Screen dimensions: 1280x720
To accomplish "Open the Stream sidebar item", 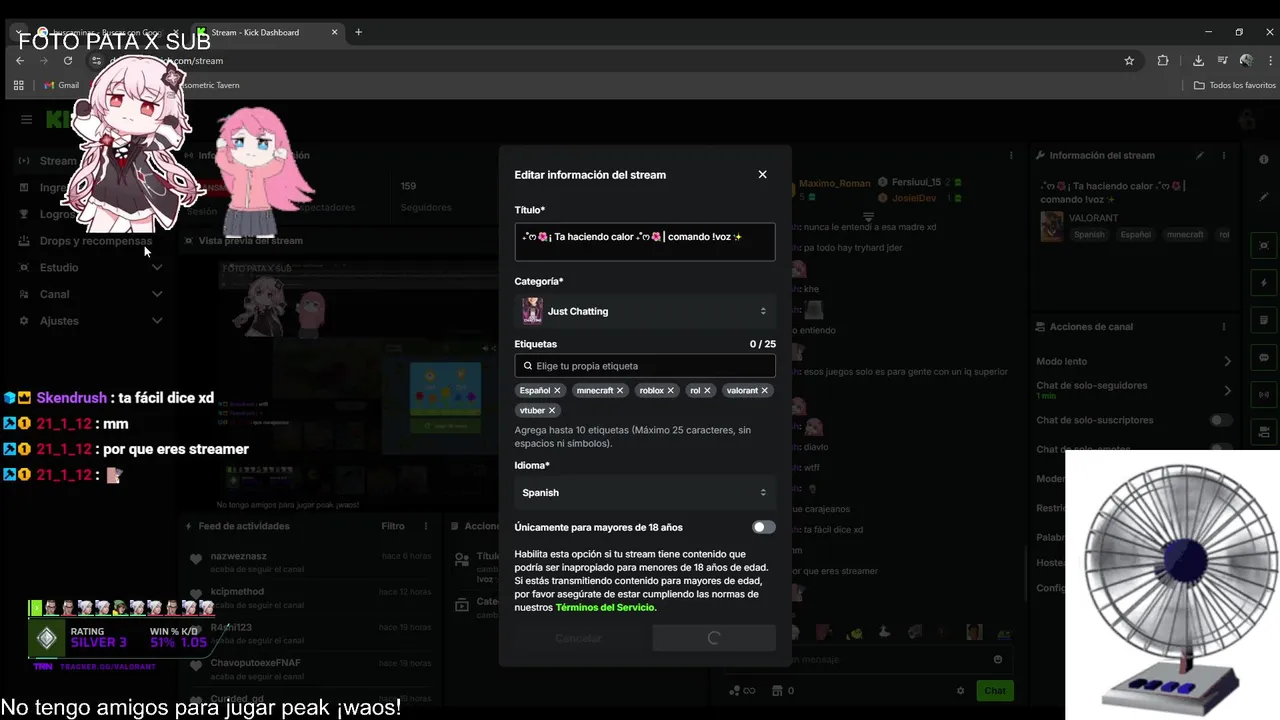I will (57, 161).
